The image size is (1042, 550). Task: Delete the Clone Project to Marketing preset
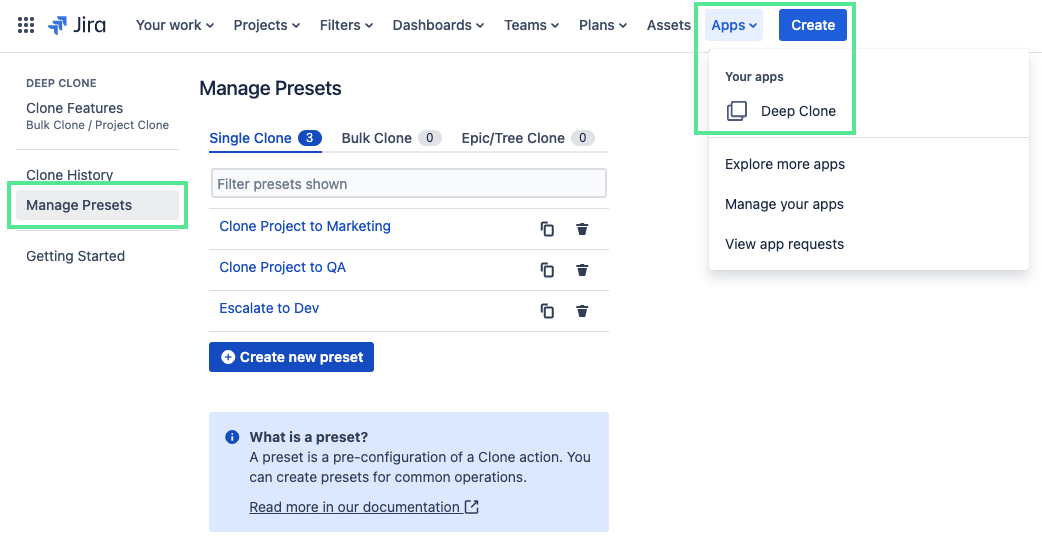pyautogui.click(x=582, y=229)
